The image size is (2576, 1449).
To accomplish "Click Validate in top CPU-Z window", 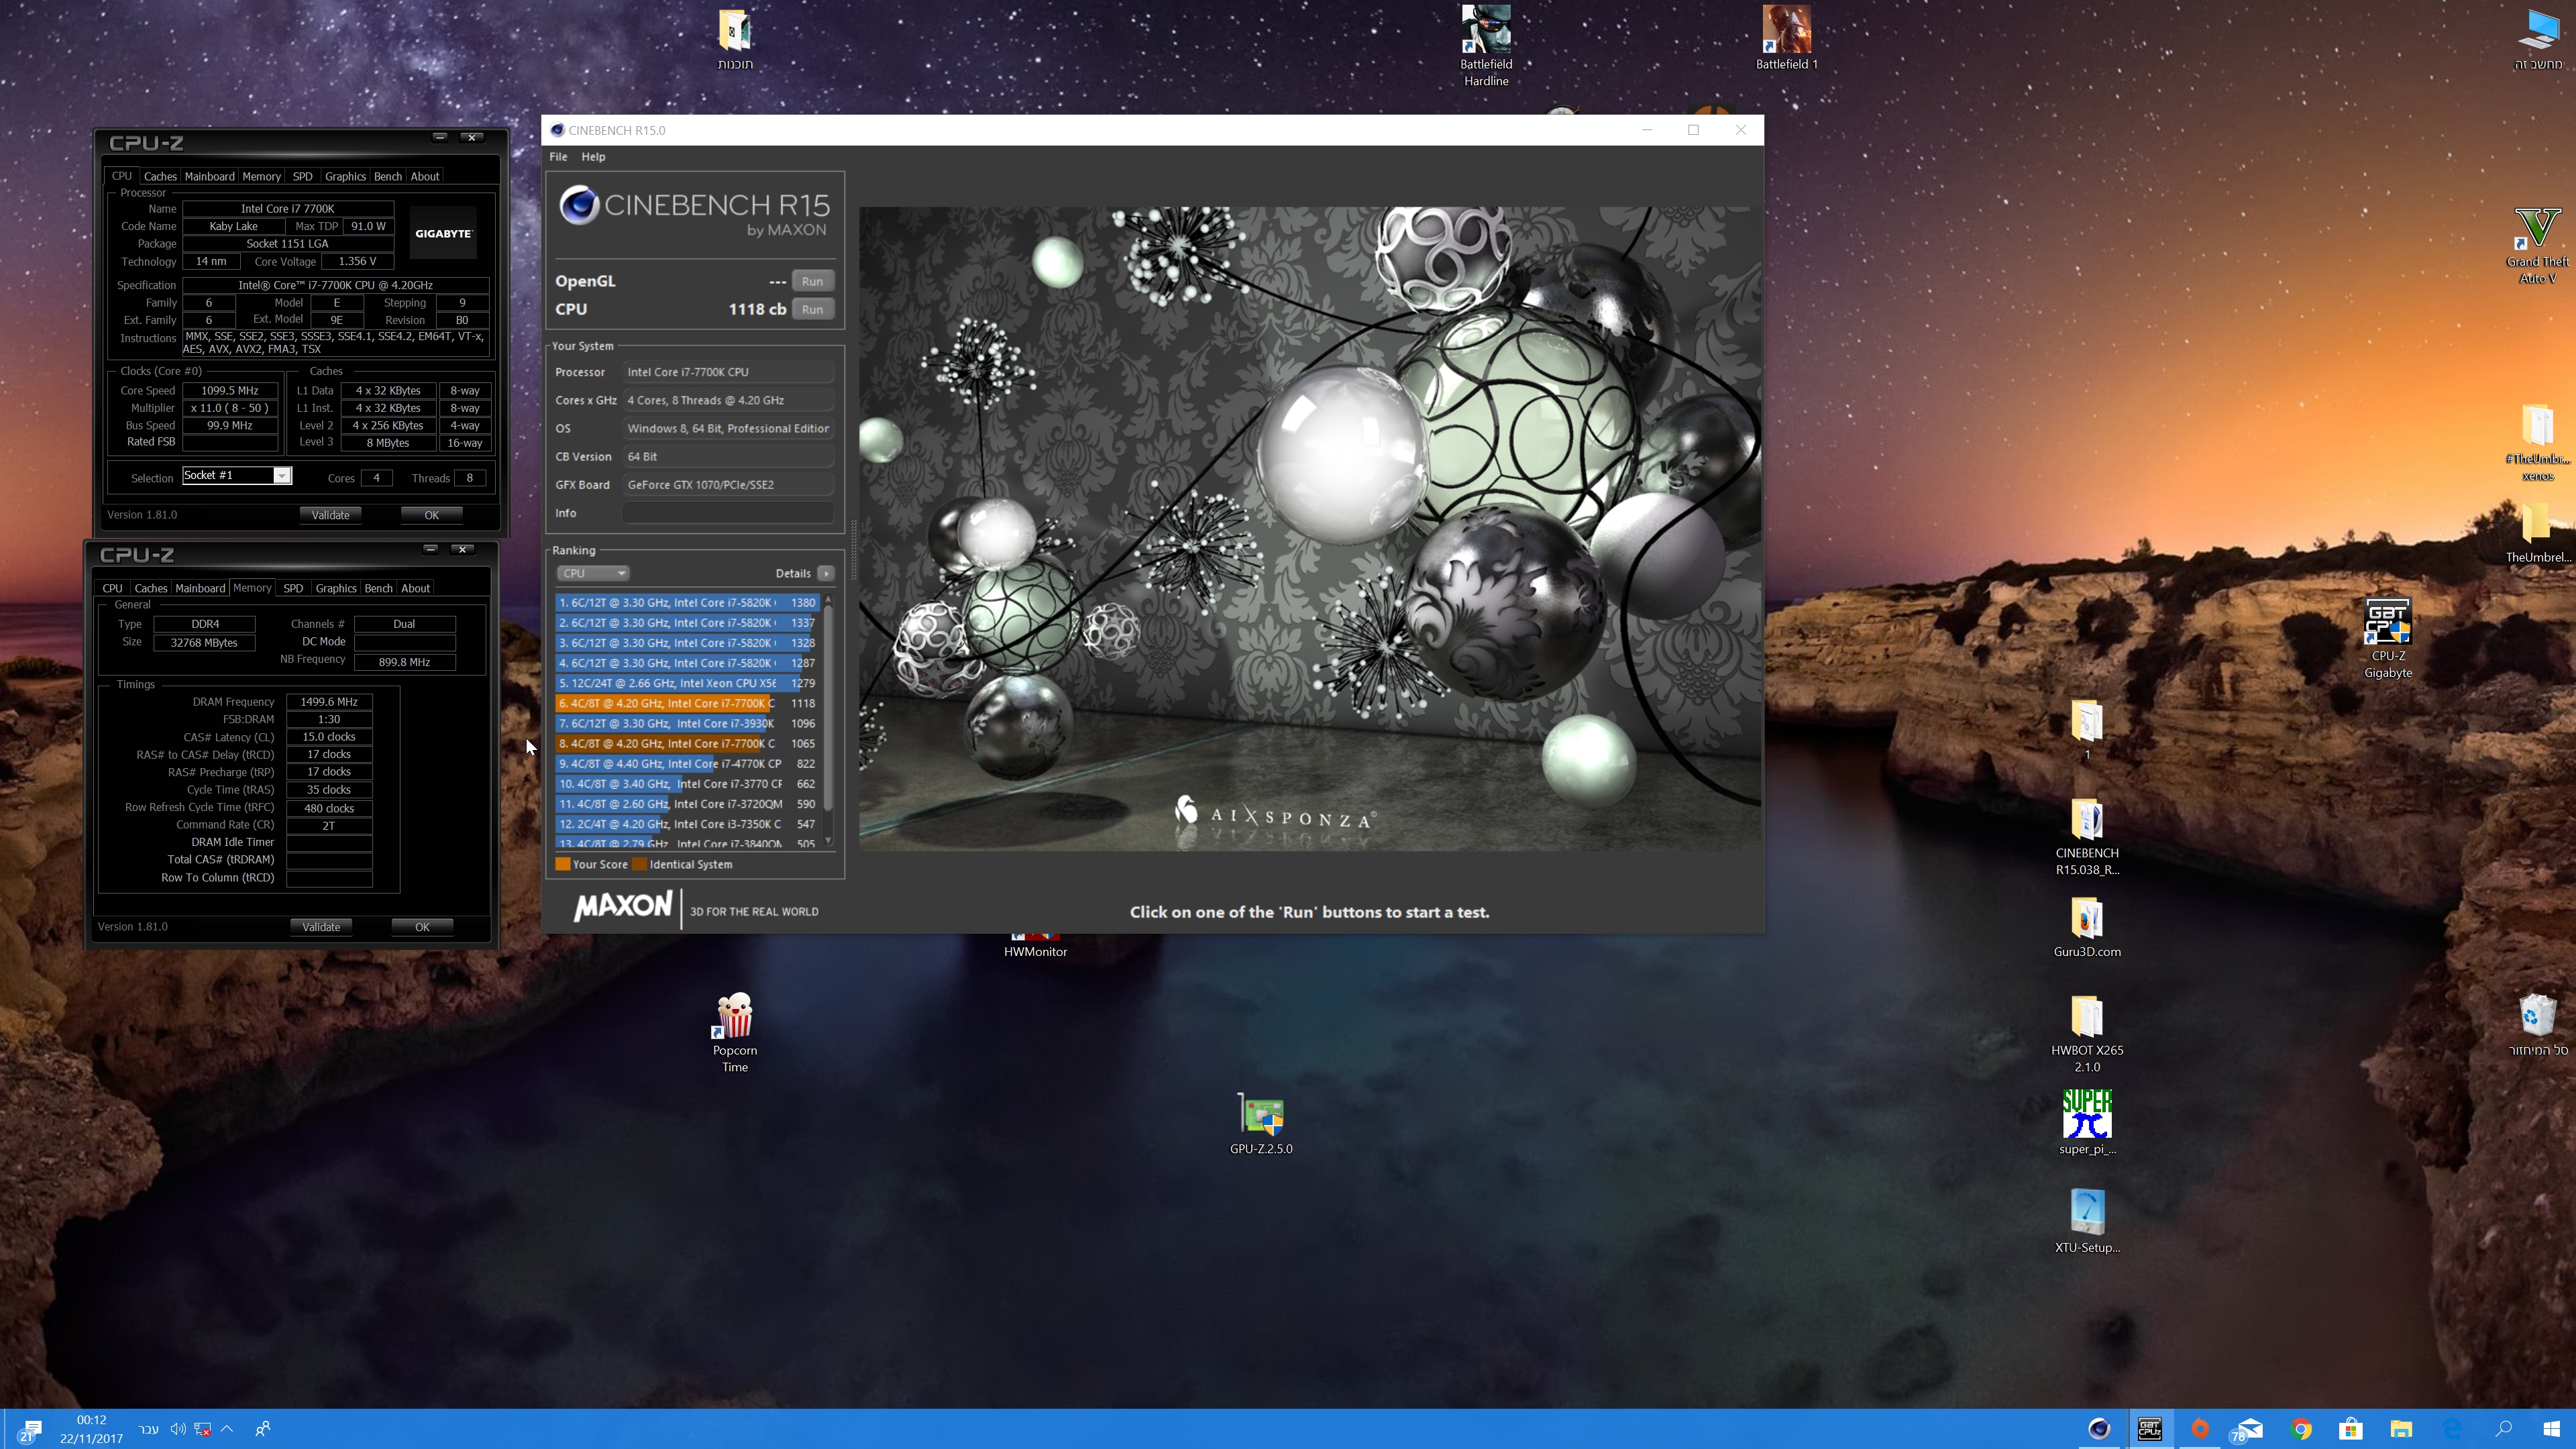I will pos(330,515).
